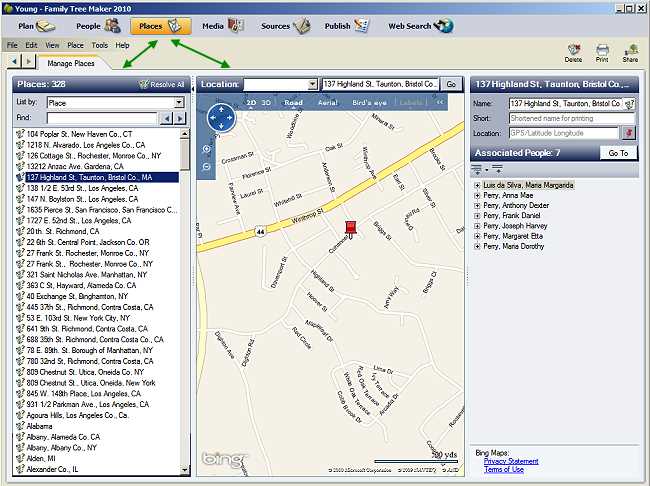This screenshot has width=650, height=486.
Task: Expand Perry, Anthony Dexter
Action: pos(477,206)
